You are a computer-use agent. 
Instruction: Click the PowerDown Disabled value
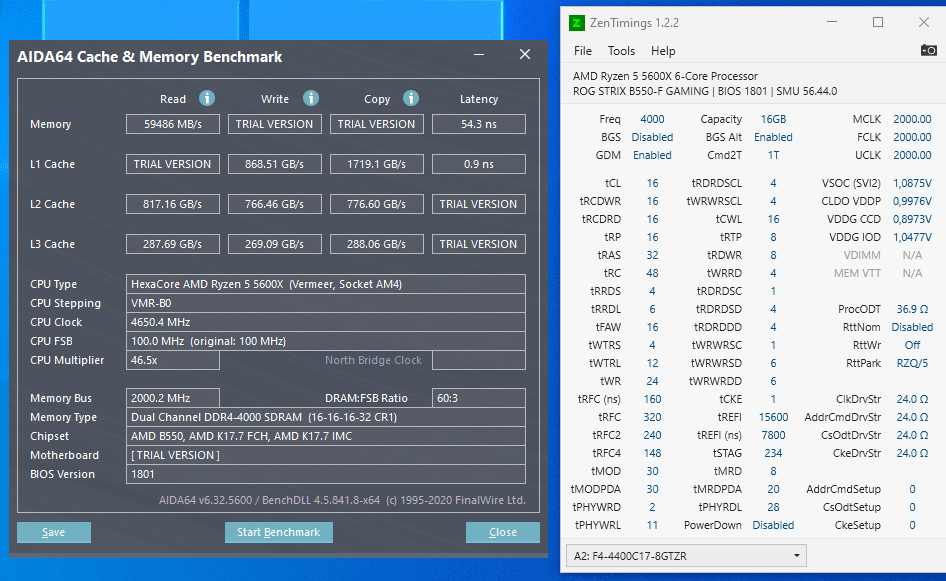point(773,525)
